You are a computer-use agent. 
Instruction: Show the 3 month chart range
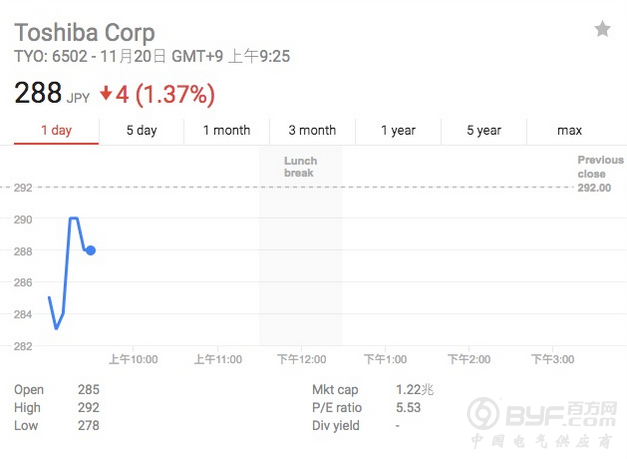click(x=312, y=131)
